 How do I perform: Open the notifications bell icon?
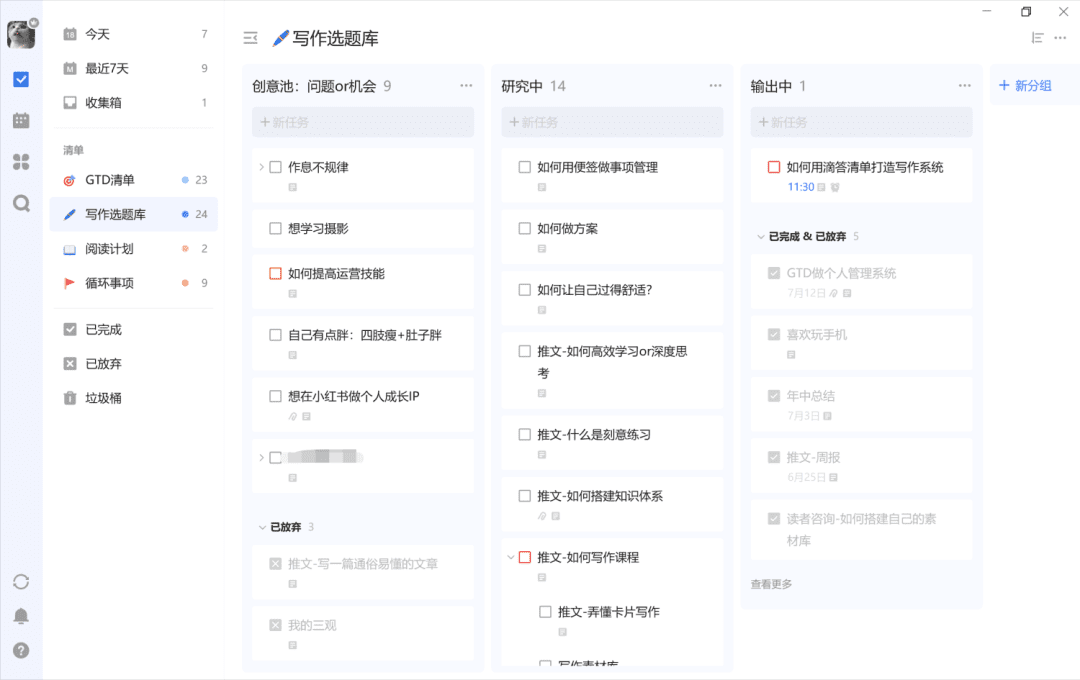click(x=21, y=616)
